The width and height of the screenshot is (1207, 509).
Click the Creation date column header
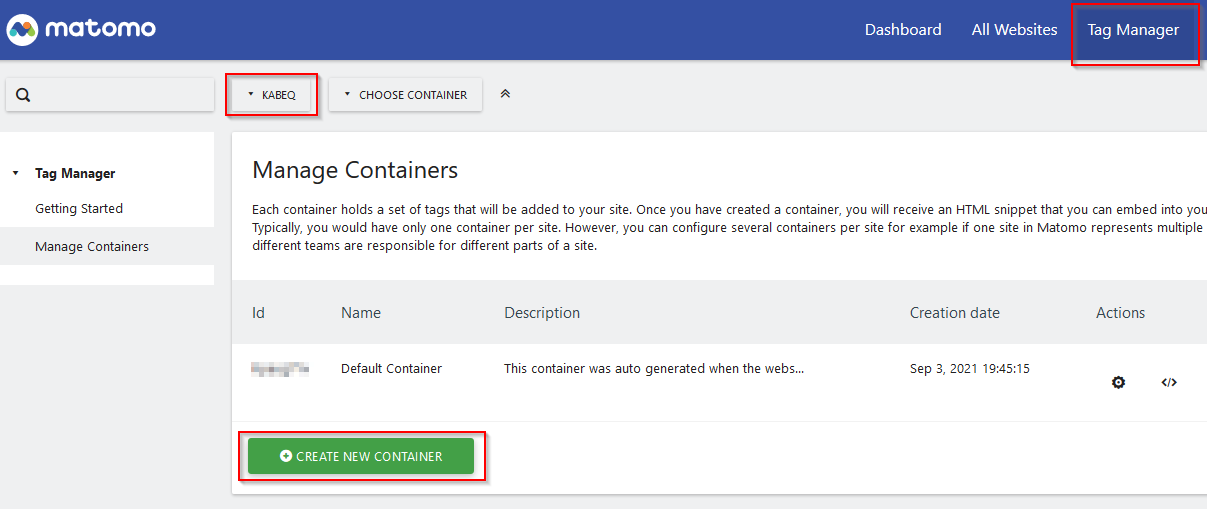pos(954,313)
